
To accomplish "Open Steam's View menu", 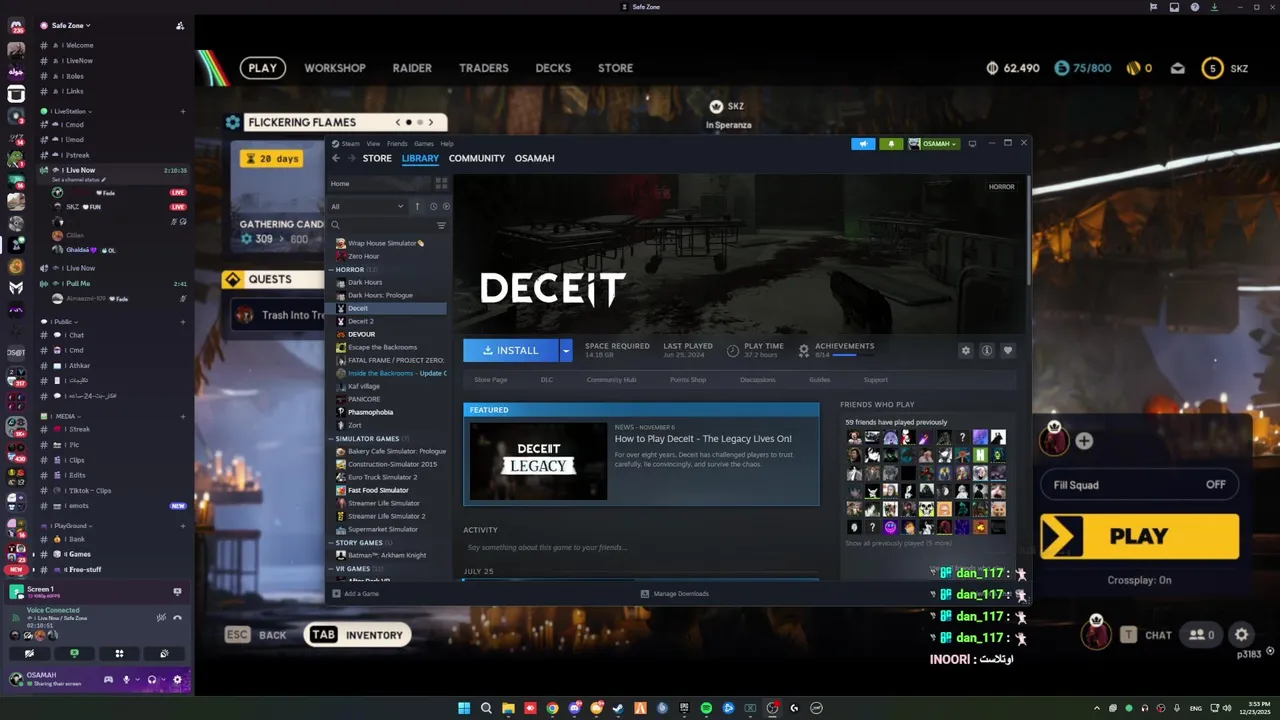I will tap(373, 144).
